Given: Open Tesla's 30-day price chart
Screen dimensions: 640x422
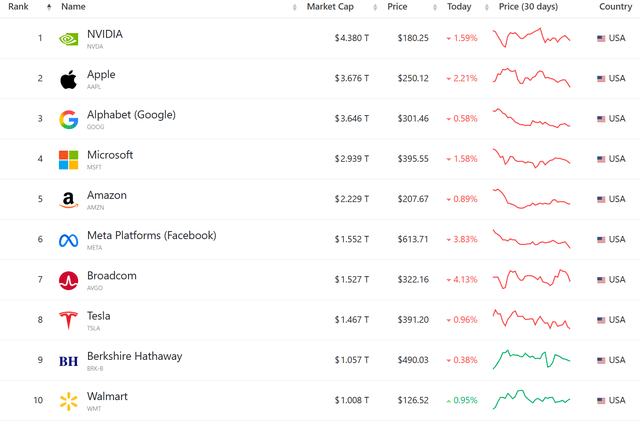Looking at the screenshot, I should (x=531, y=318).
